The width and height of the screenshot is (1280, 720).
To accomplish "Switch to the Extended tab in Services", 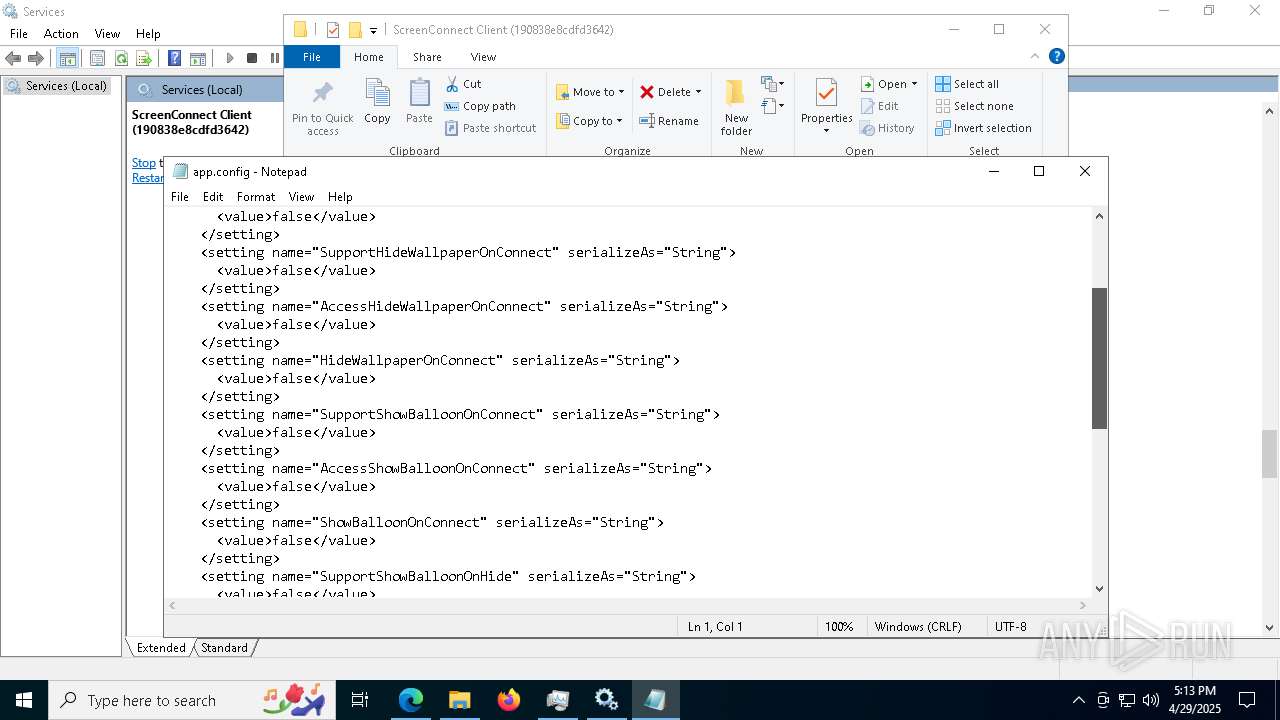I will (x=161, y=648).
